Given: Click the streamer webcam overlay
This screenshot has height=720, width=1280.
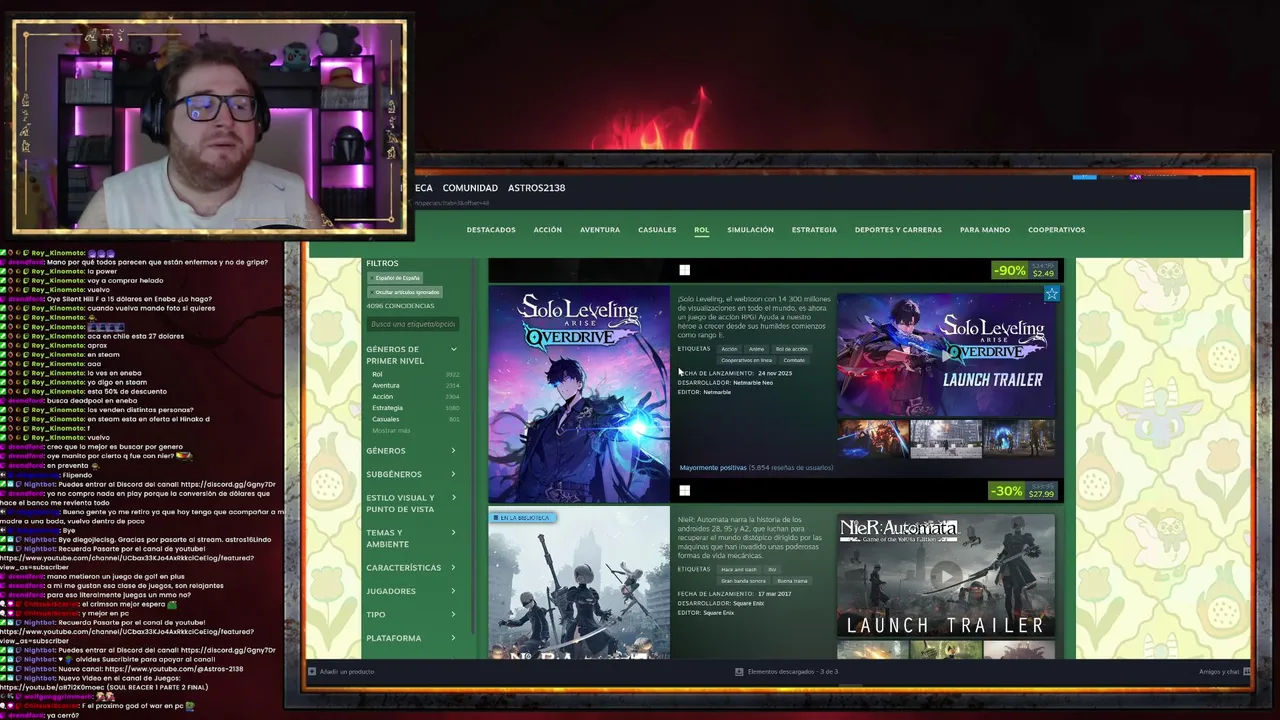Looking at the screenshot, I should 210,128.
